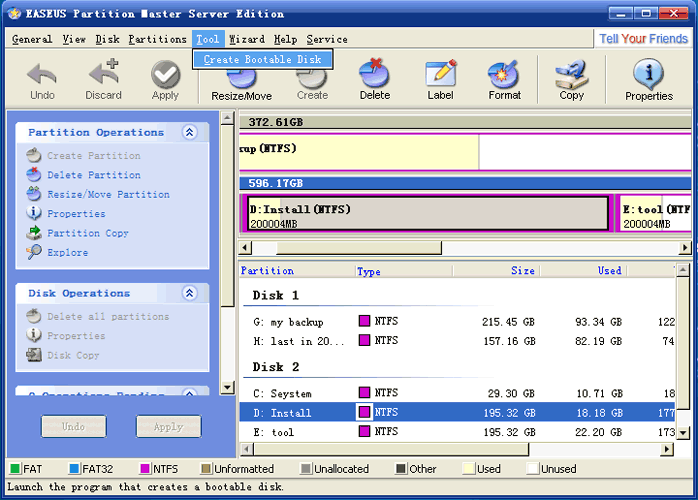Click the EASEUS title bar app icon
Viewport: 698px width, 500px height.
(x=14, y=13)
